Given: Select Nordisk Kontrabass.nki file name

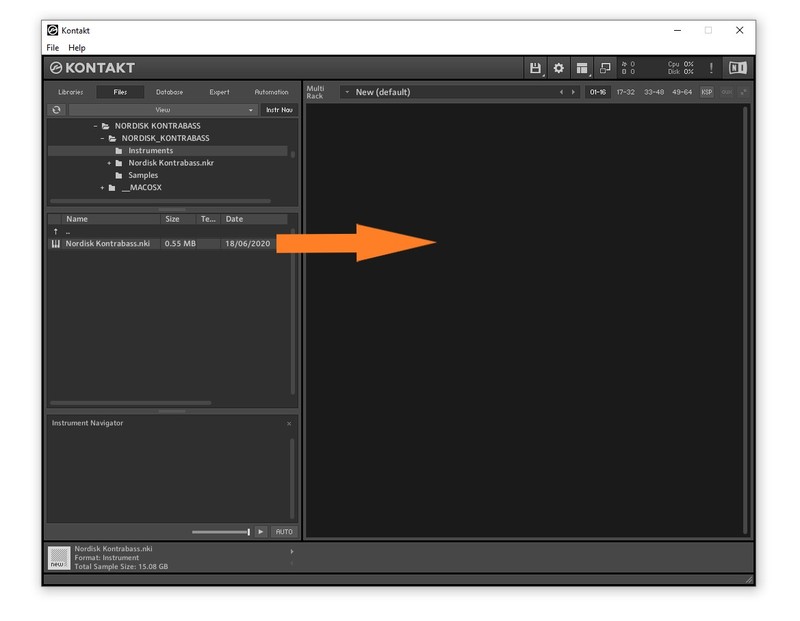Looking at the screenshot, I should [x=108, y=244].
